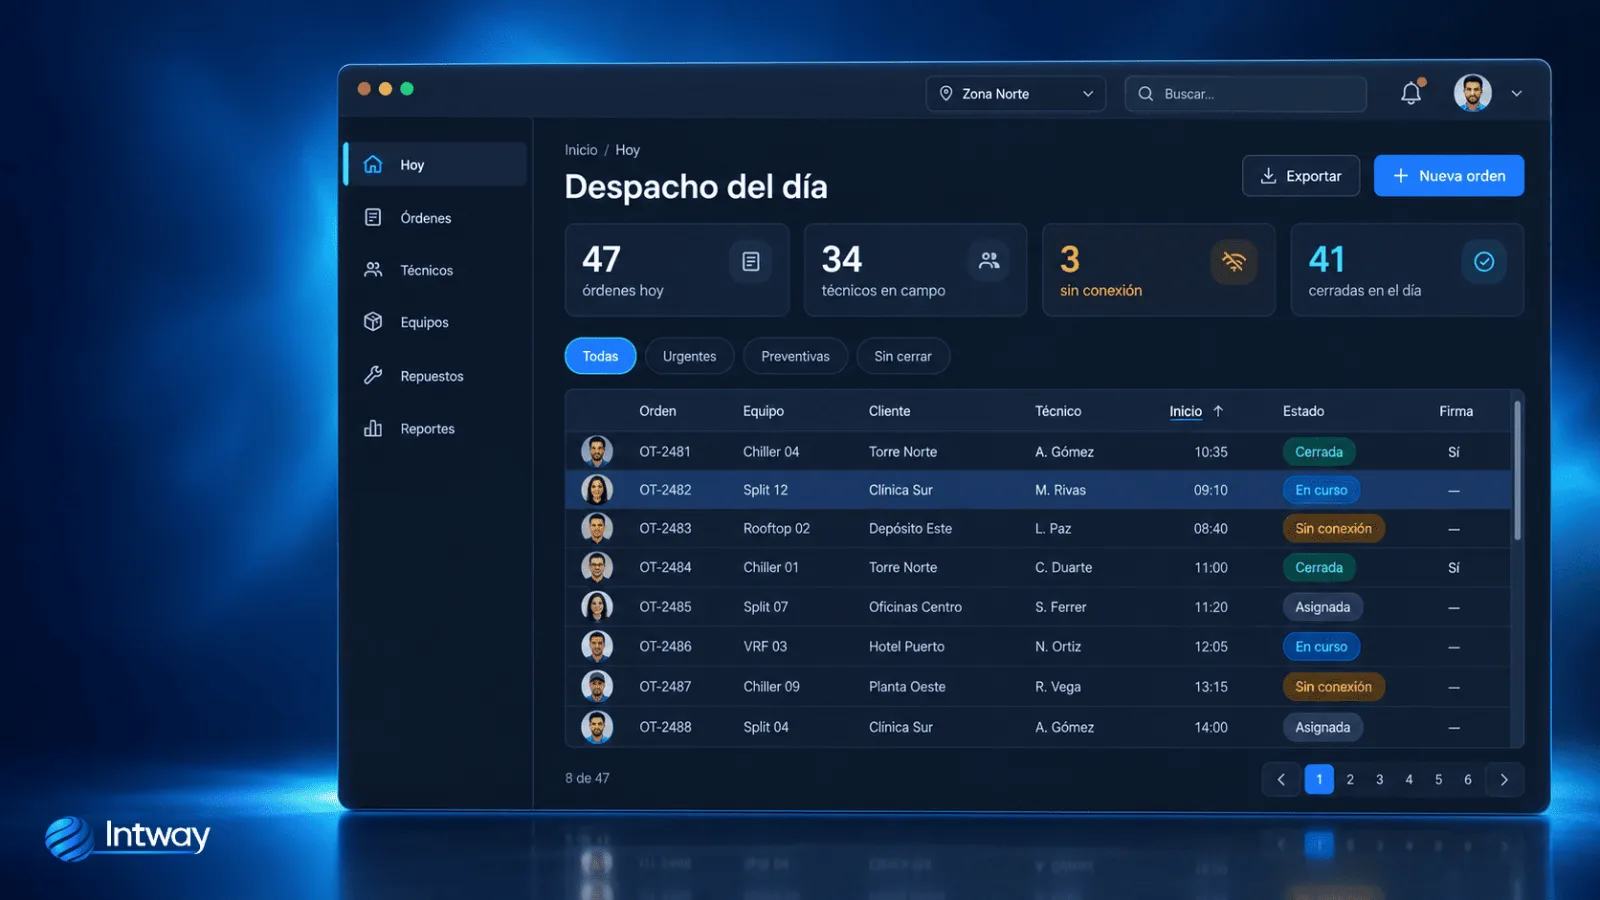This screenshot has width=1600, height=900.
Task: Open the notifications bell
Action: point(1411,93)
